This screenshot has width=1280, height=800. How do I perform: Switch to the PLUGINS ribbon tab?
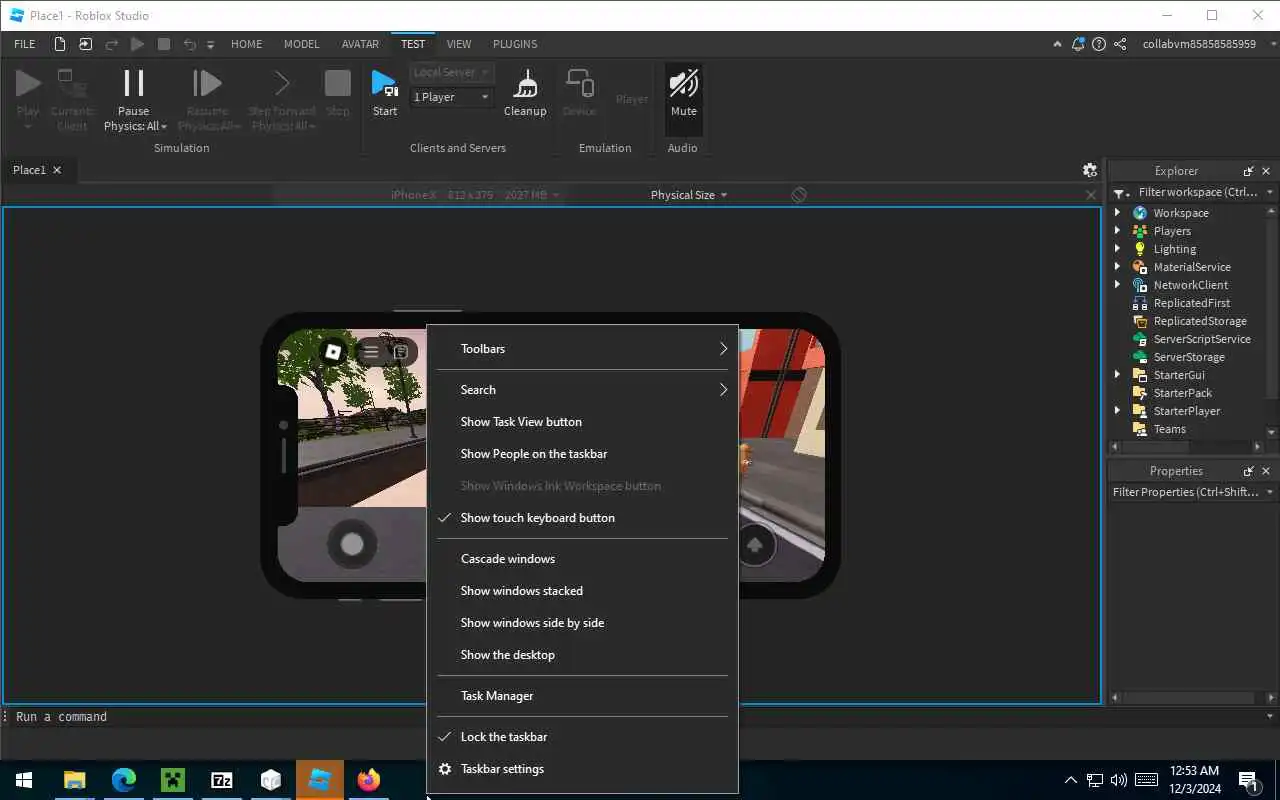point(515,44)
